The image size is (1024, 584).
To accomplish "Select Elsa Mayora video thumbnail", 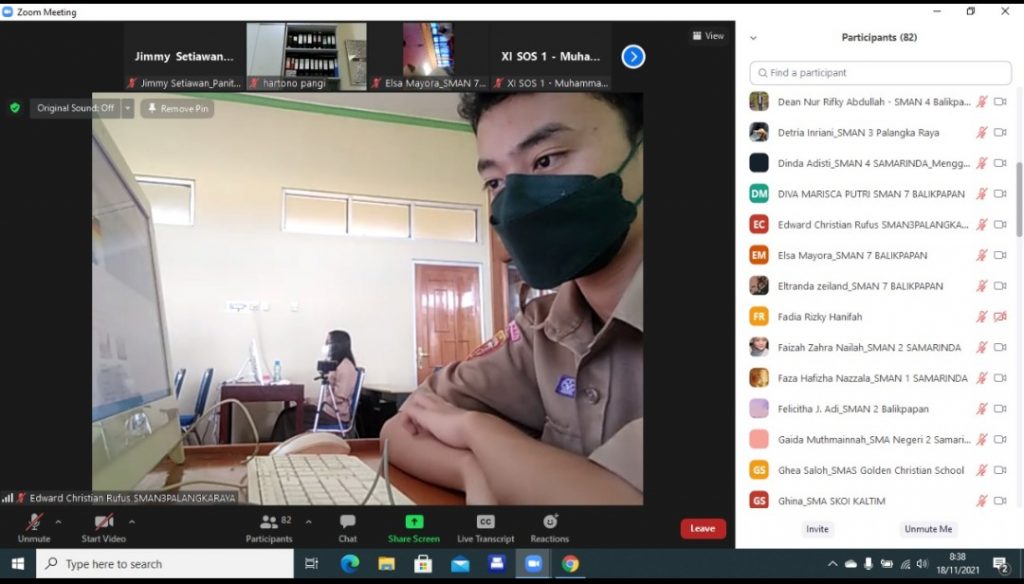I will tap(428, 56).
